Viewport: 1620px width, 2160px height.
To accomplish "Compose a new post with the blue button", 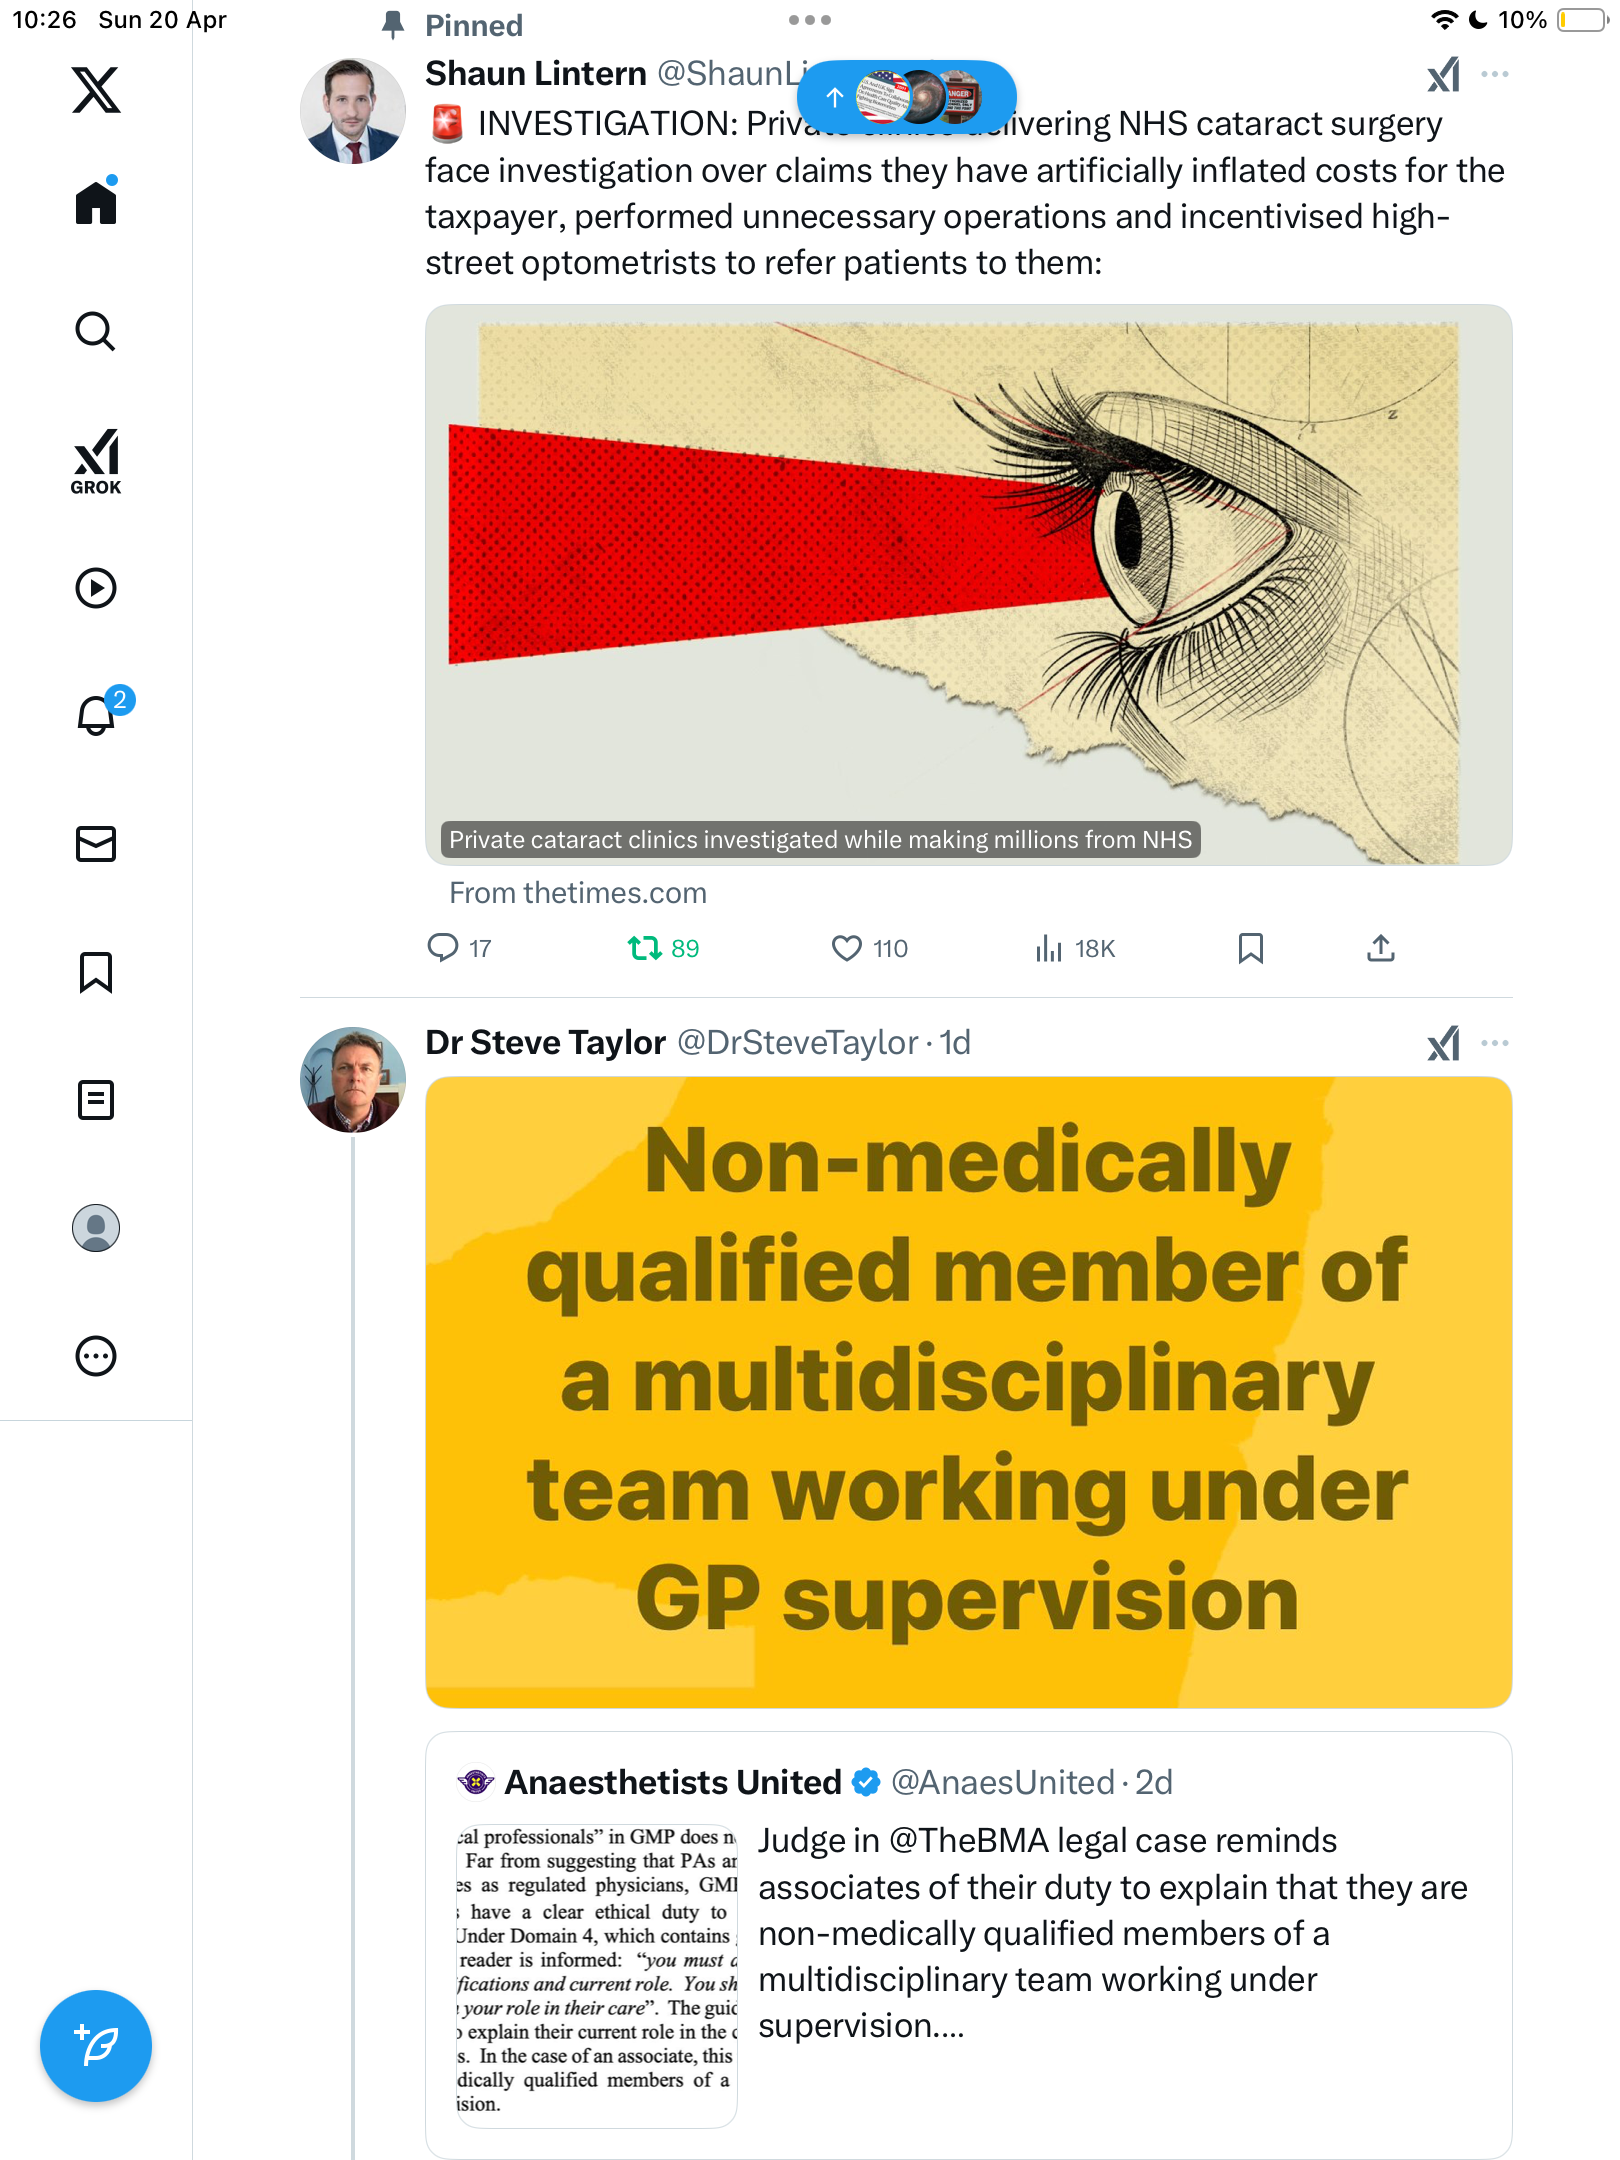I will pos(96,2046).
